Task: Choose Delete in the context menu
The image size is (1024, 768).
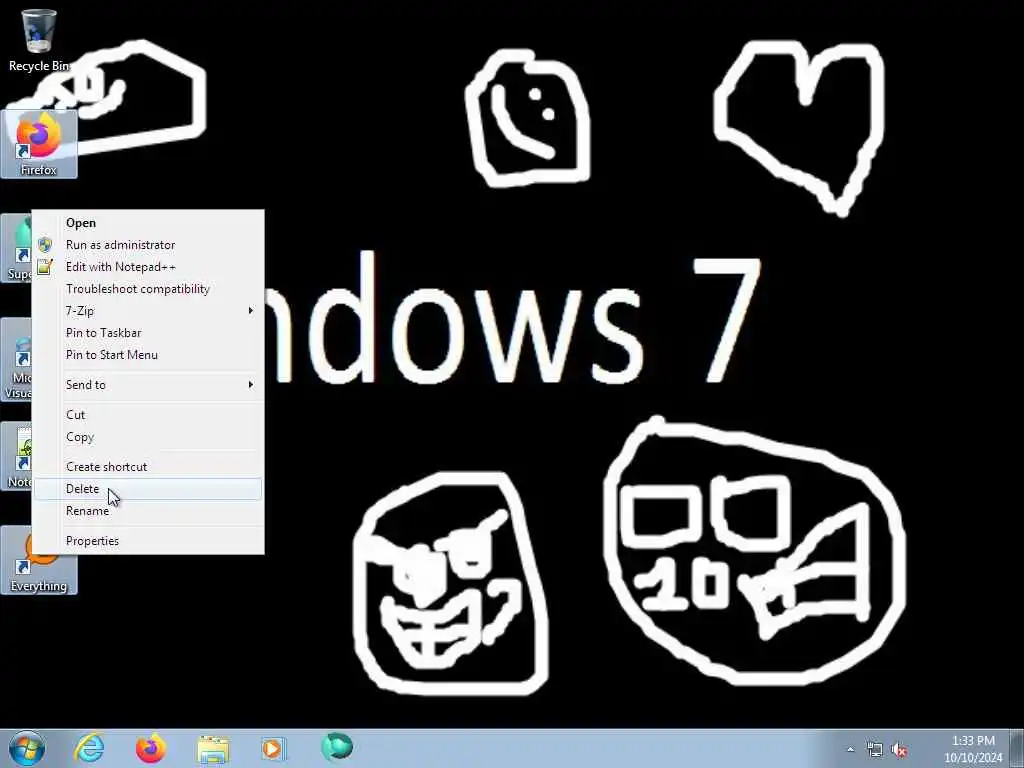Action: coord(149,489)
